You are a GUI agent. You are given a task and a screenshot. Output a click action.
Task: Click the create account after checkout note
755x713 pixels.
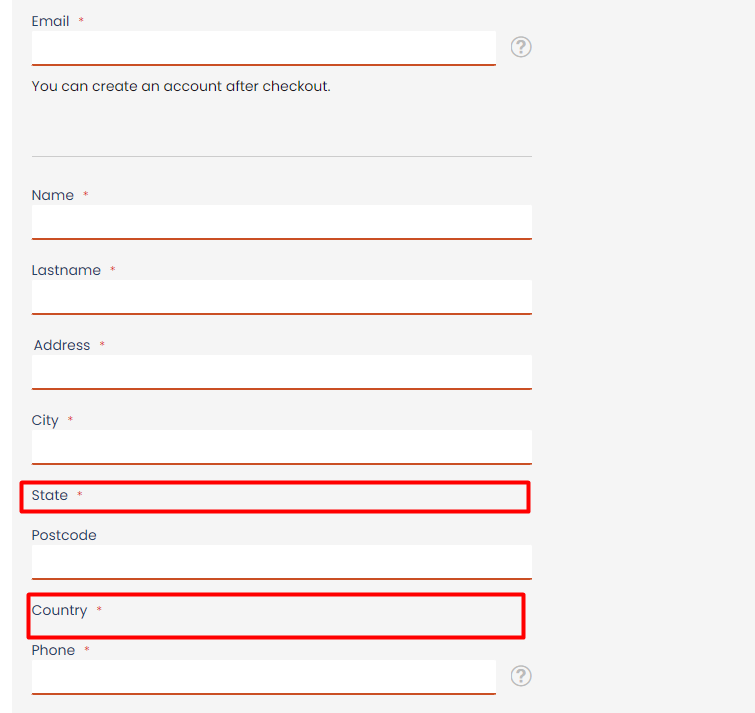(x=181, y=86)
